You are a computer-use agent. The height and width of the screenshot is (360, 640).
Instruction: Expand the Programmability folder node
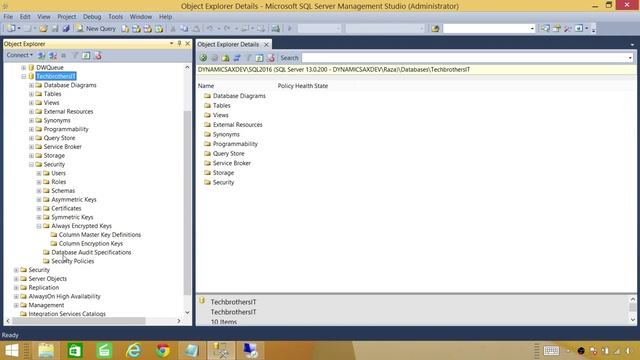(31, 129)
